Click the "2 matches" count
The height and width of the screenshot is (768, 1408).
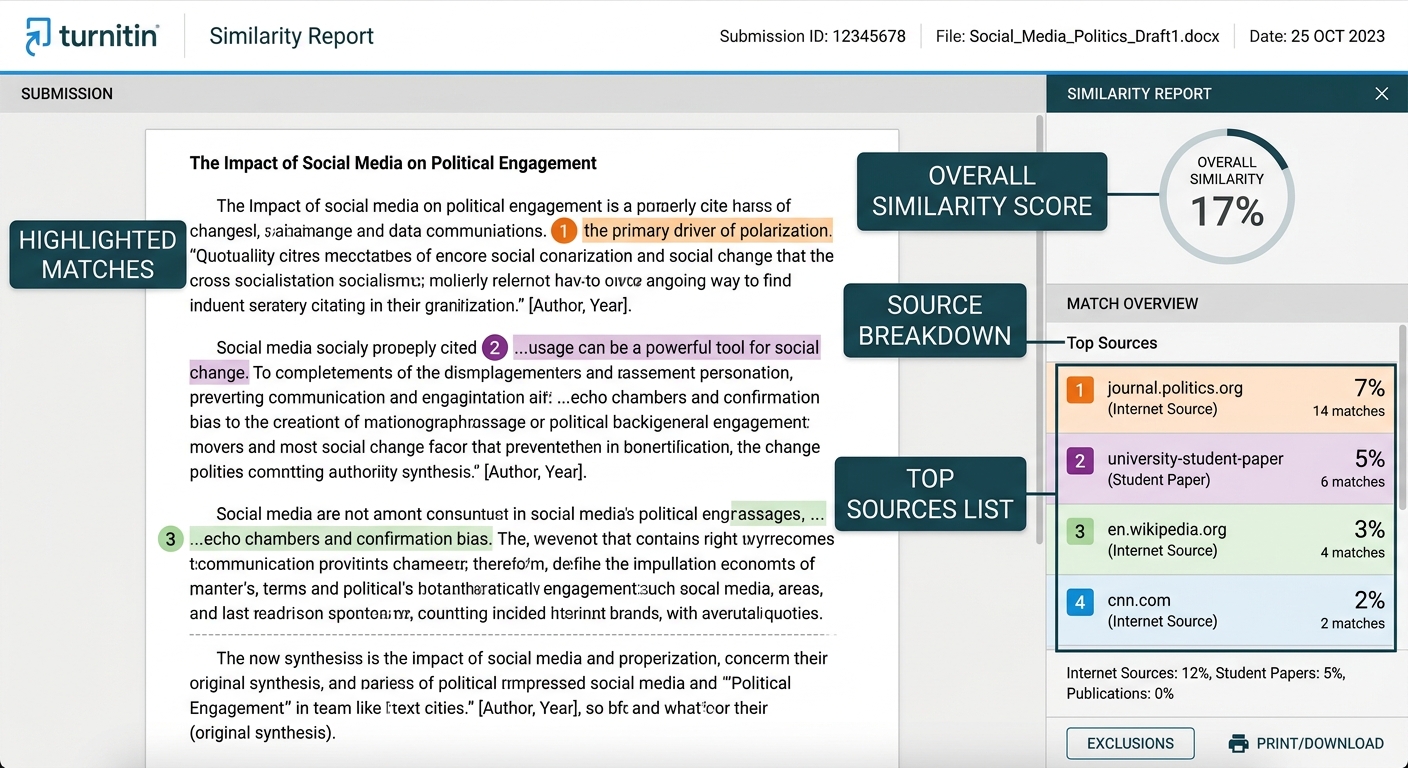1353,624
